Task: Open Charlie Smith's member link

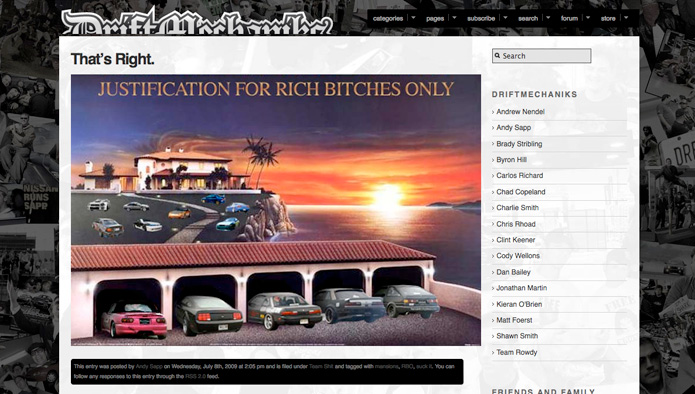Action: point(518,207)
